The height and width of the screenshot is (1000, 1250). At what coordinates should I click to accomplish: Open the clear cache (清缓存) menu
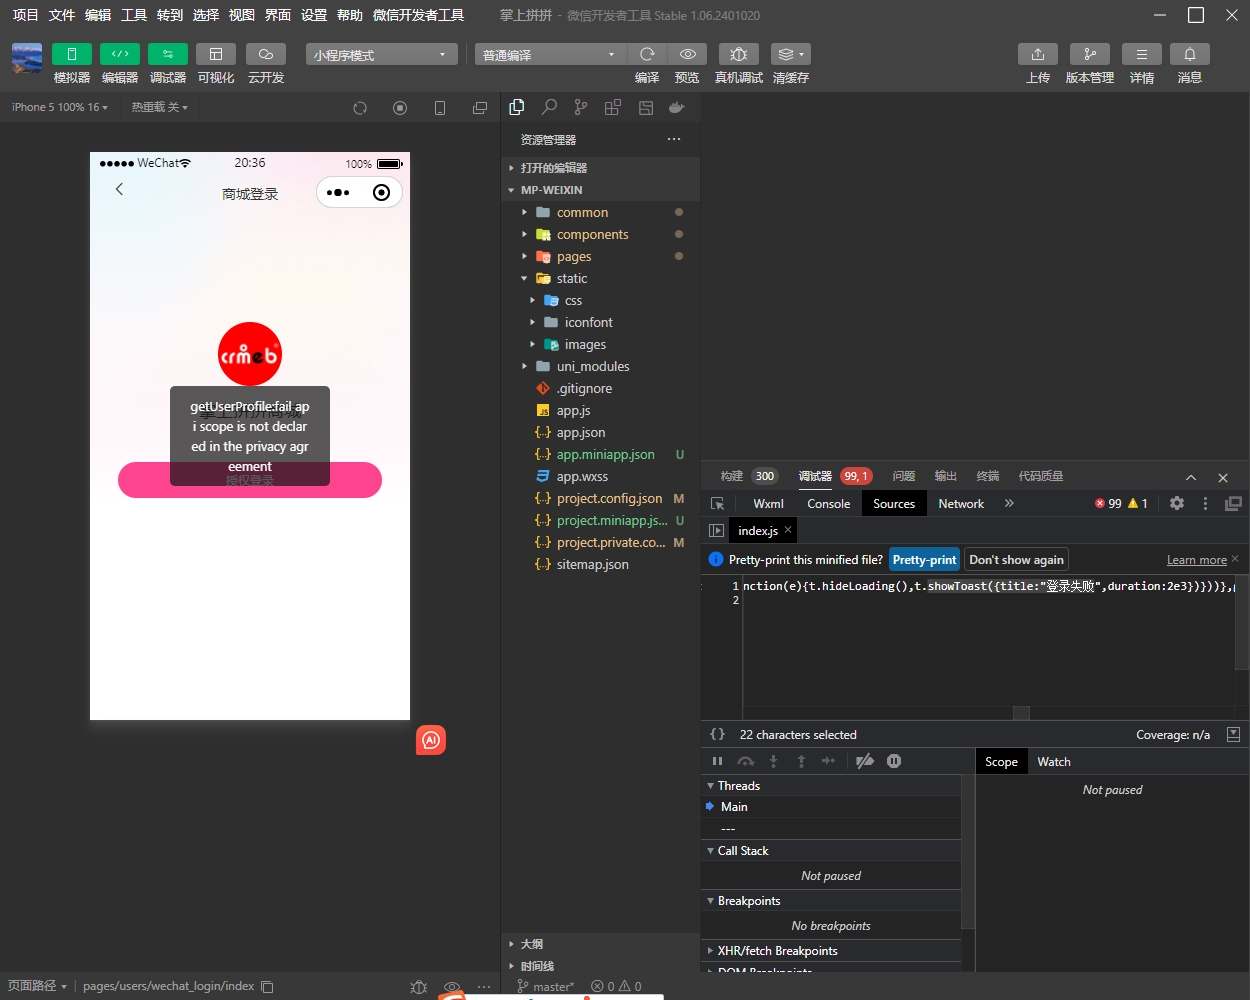point(791,54)
